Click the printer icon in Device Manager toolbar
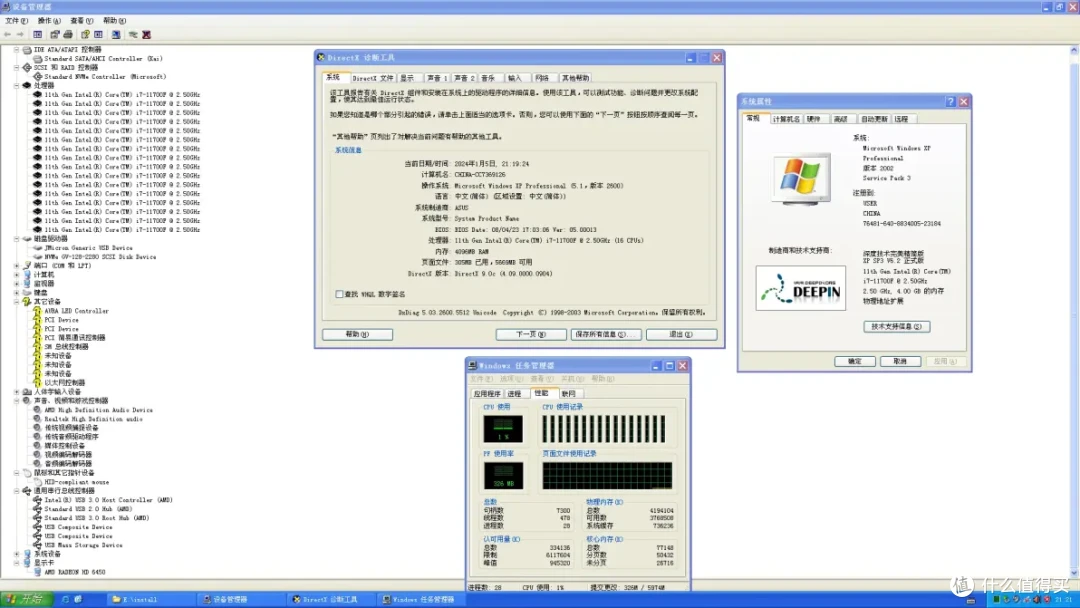 click(x=68, y=34)
